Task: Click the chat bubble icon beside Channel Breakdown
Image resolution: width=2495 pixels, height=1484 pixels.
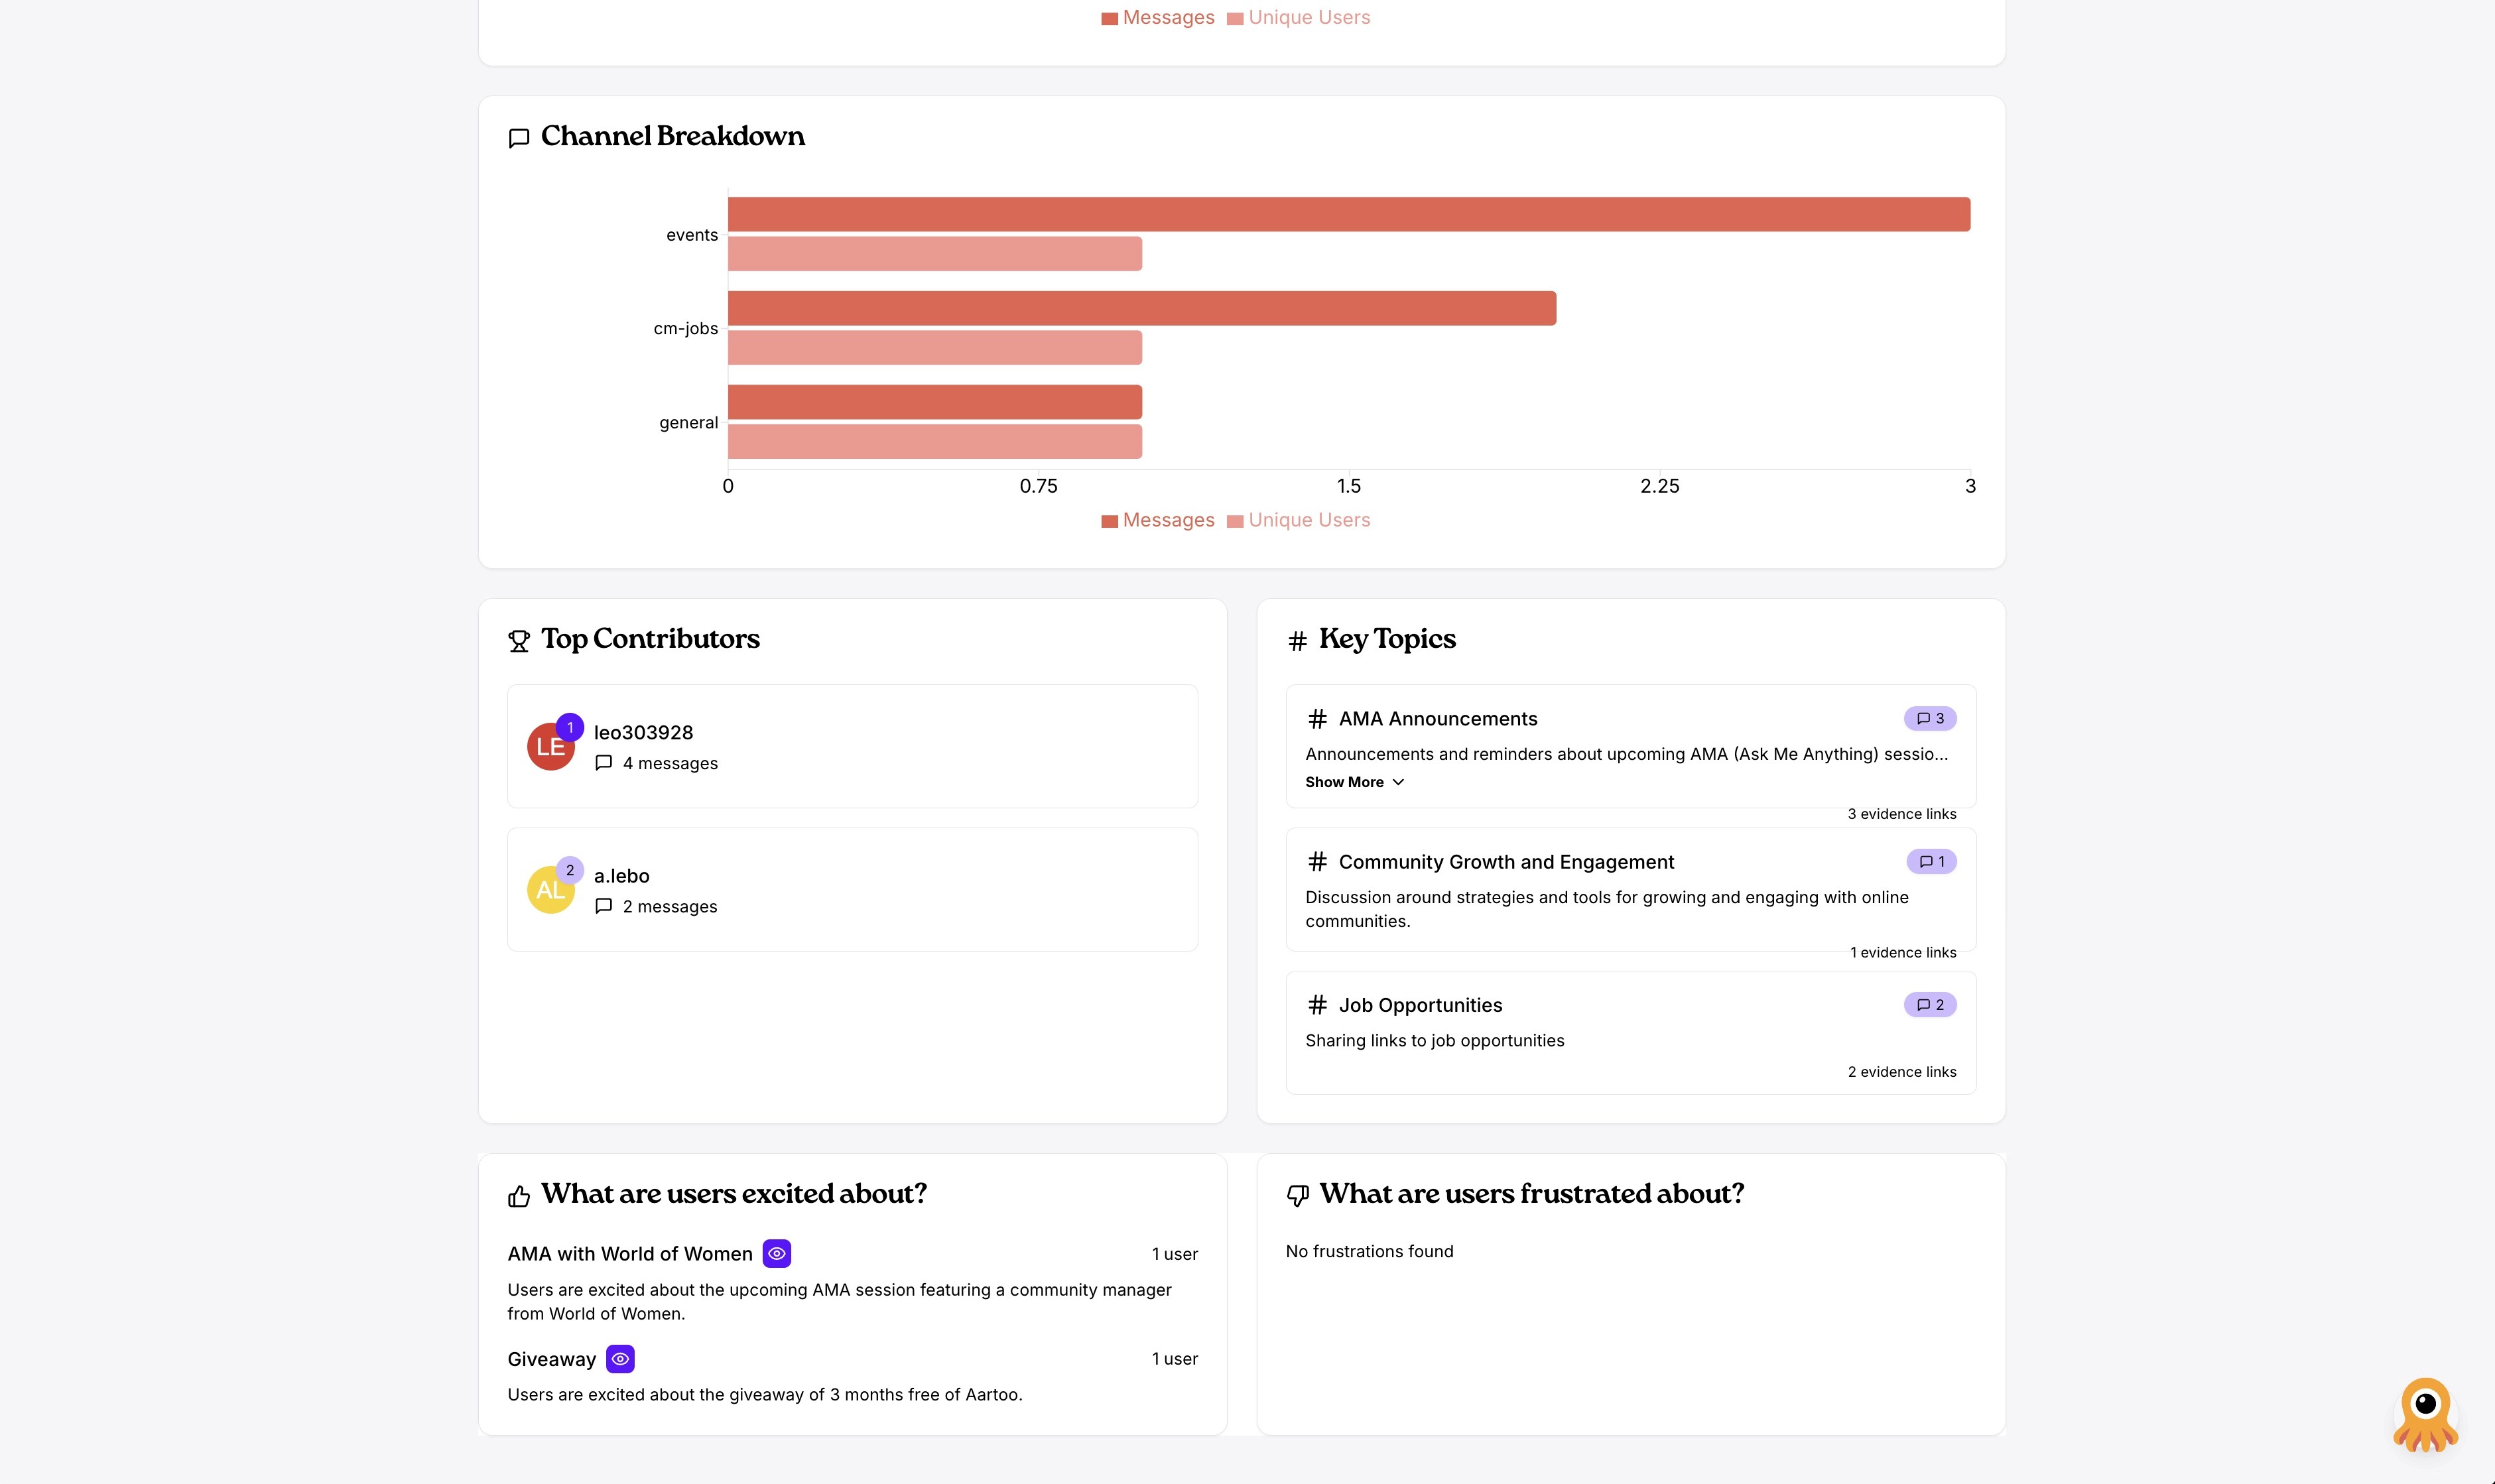Action: 518,138
